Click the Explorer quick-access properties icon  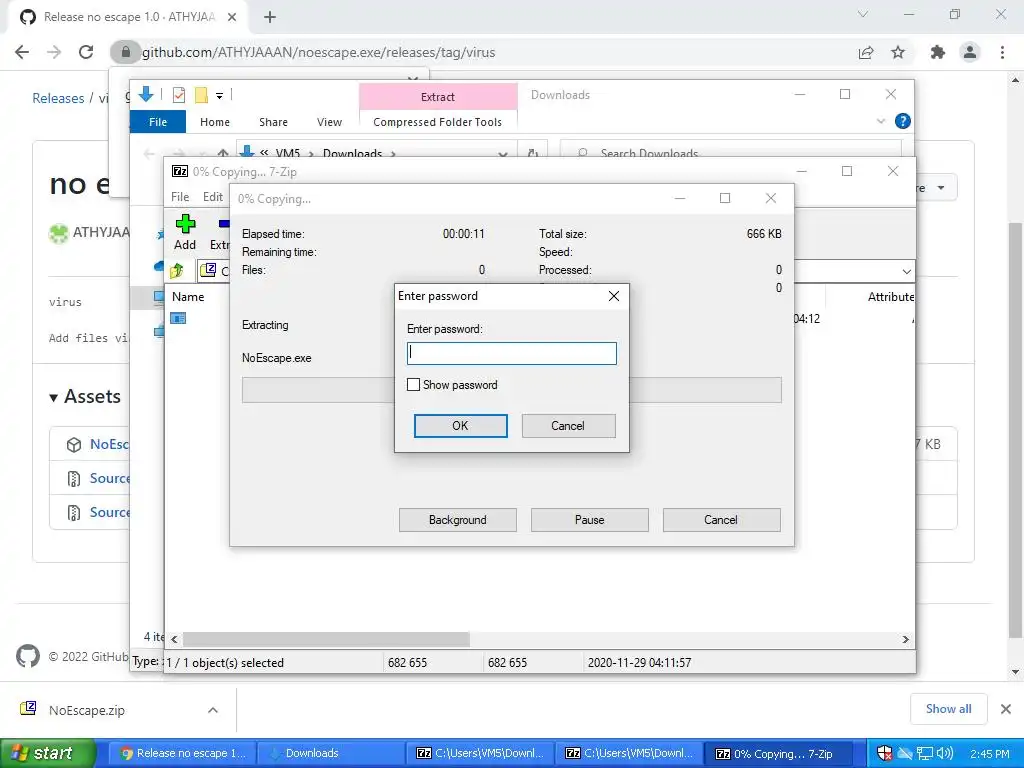click(x=178, y=95)
